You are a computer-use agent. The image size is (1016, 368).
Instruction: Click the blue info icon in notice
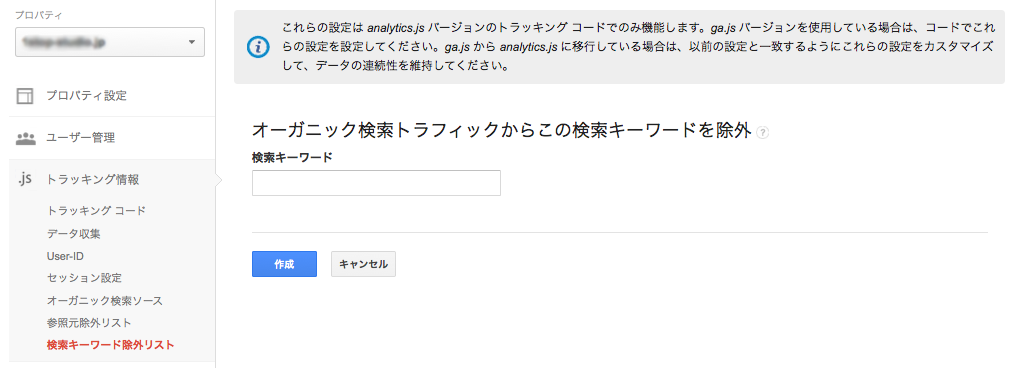259,47
